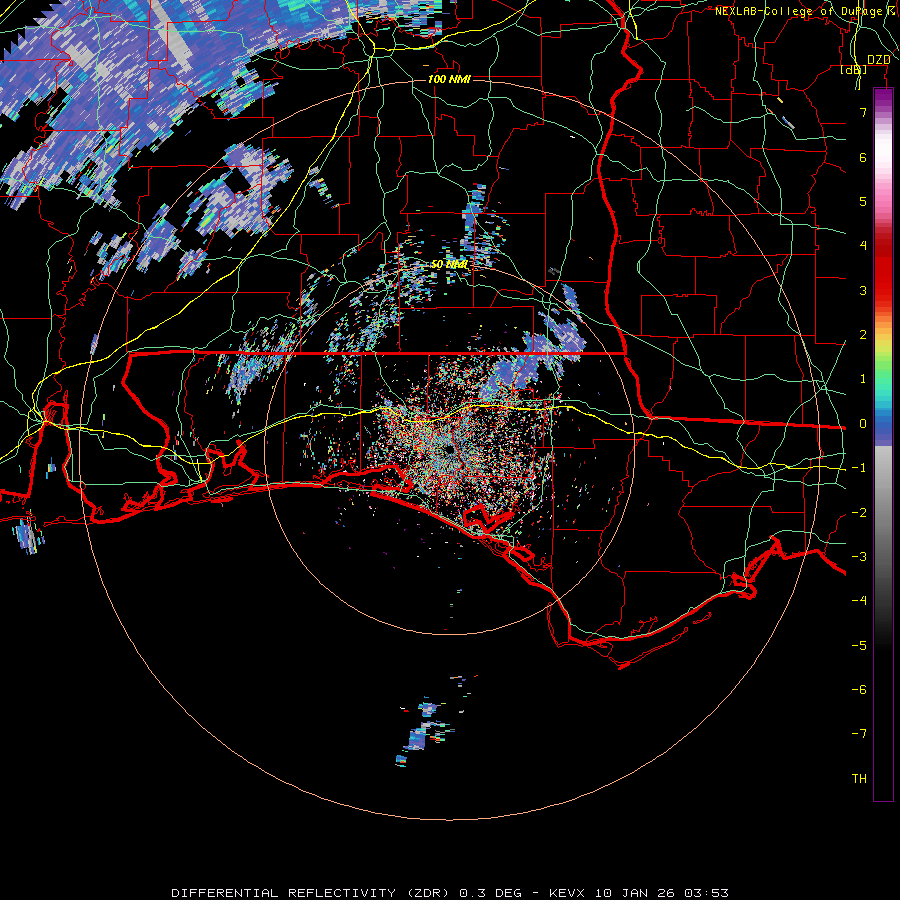Click the "TH" threshold label on scale
Viewport: 900px width, 900px height.
(859, 779)
